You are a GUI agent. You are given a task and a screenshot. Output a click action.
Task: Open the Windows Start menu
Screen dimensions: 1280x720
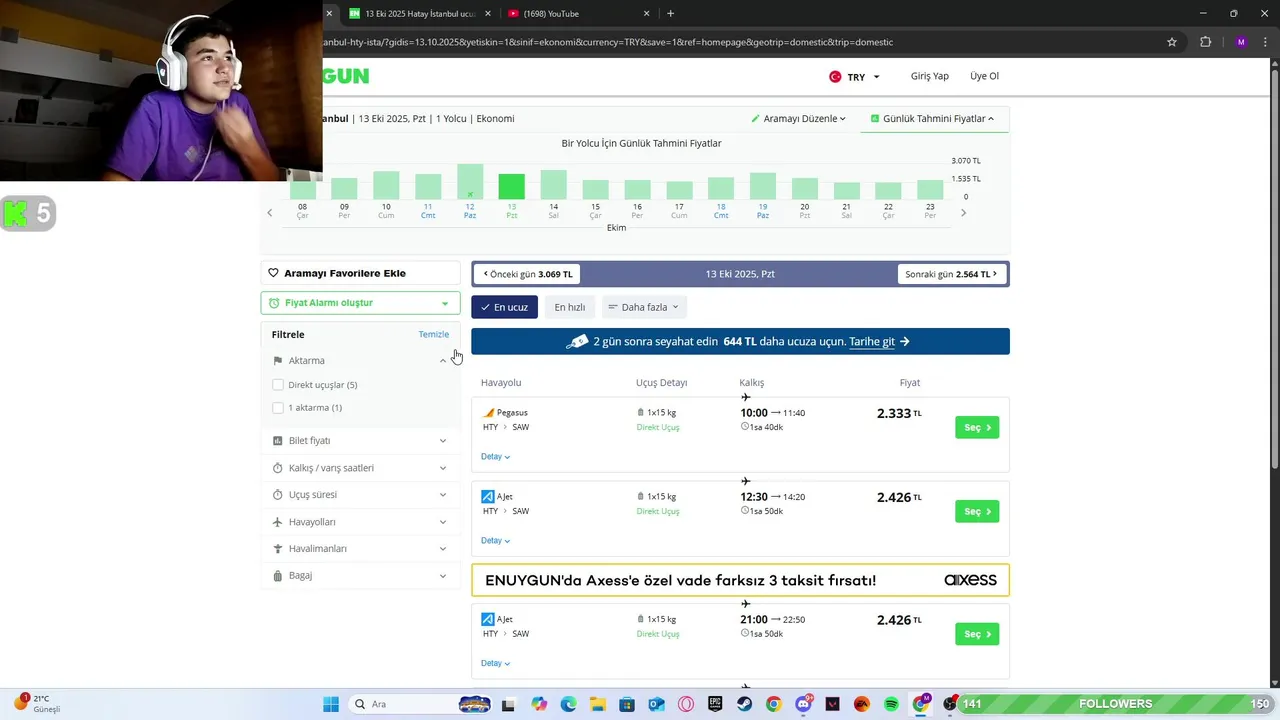pos(331,704)
